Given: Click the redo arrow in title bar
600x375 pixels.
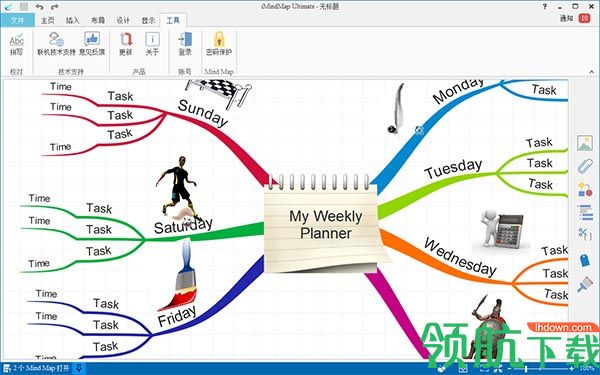Looking at the screenshot, I should [x=54, y=7].
